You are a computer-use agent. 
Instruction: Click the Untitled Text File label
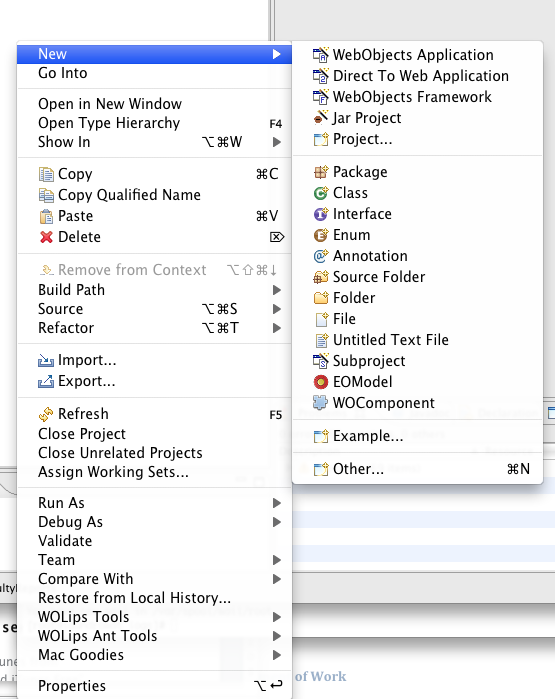point(391,340)
